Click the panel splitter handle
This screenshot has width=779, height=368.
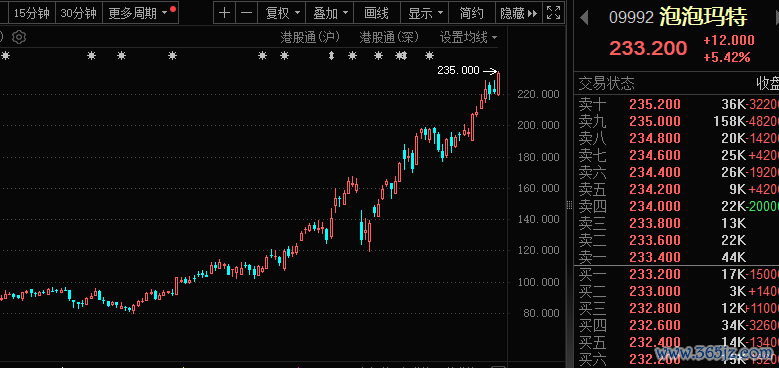click(x=569, y=205)
